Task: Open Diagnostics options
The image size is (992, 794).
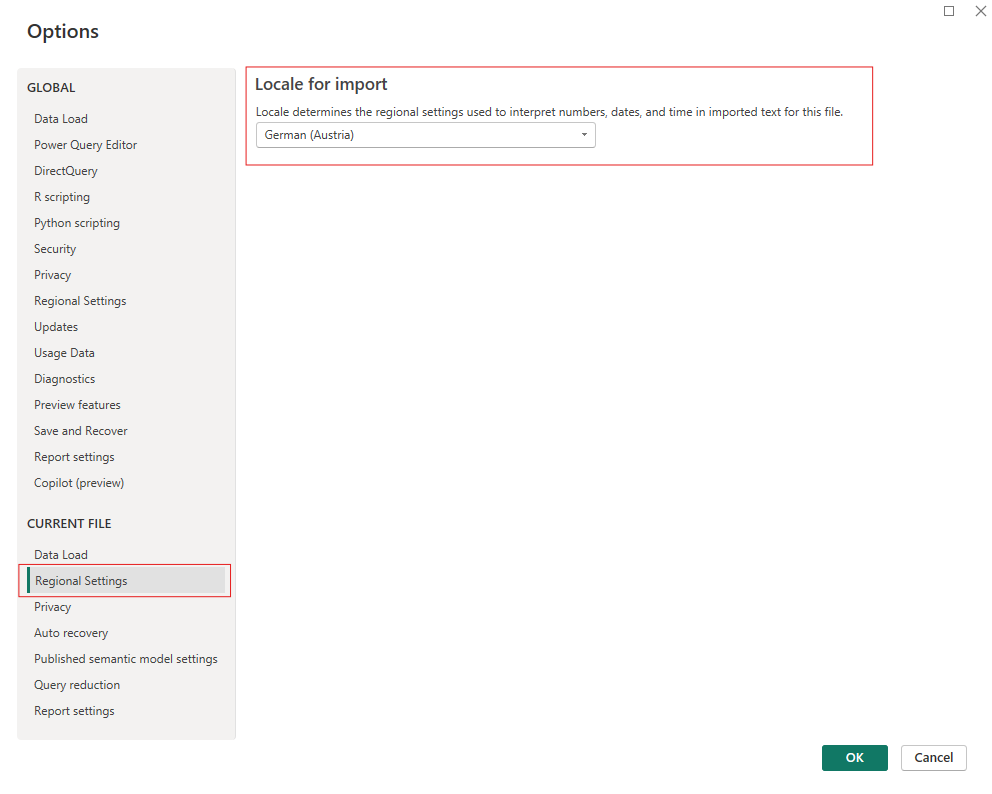Action: pyautogui.click(x=65, y=378)
